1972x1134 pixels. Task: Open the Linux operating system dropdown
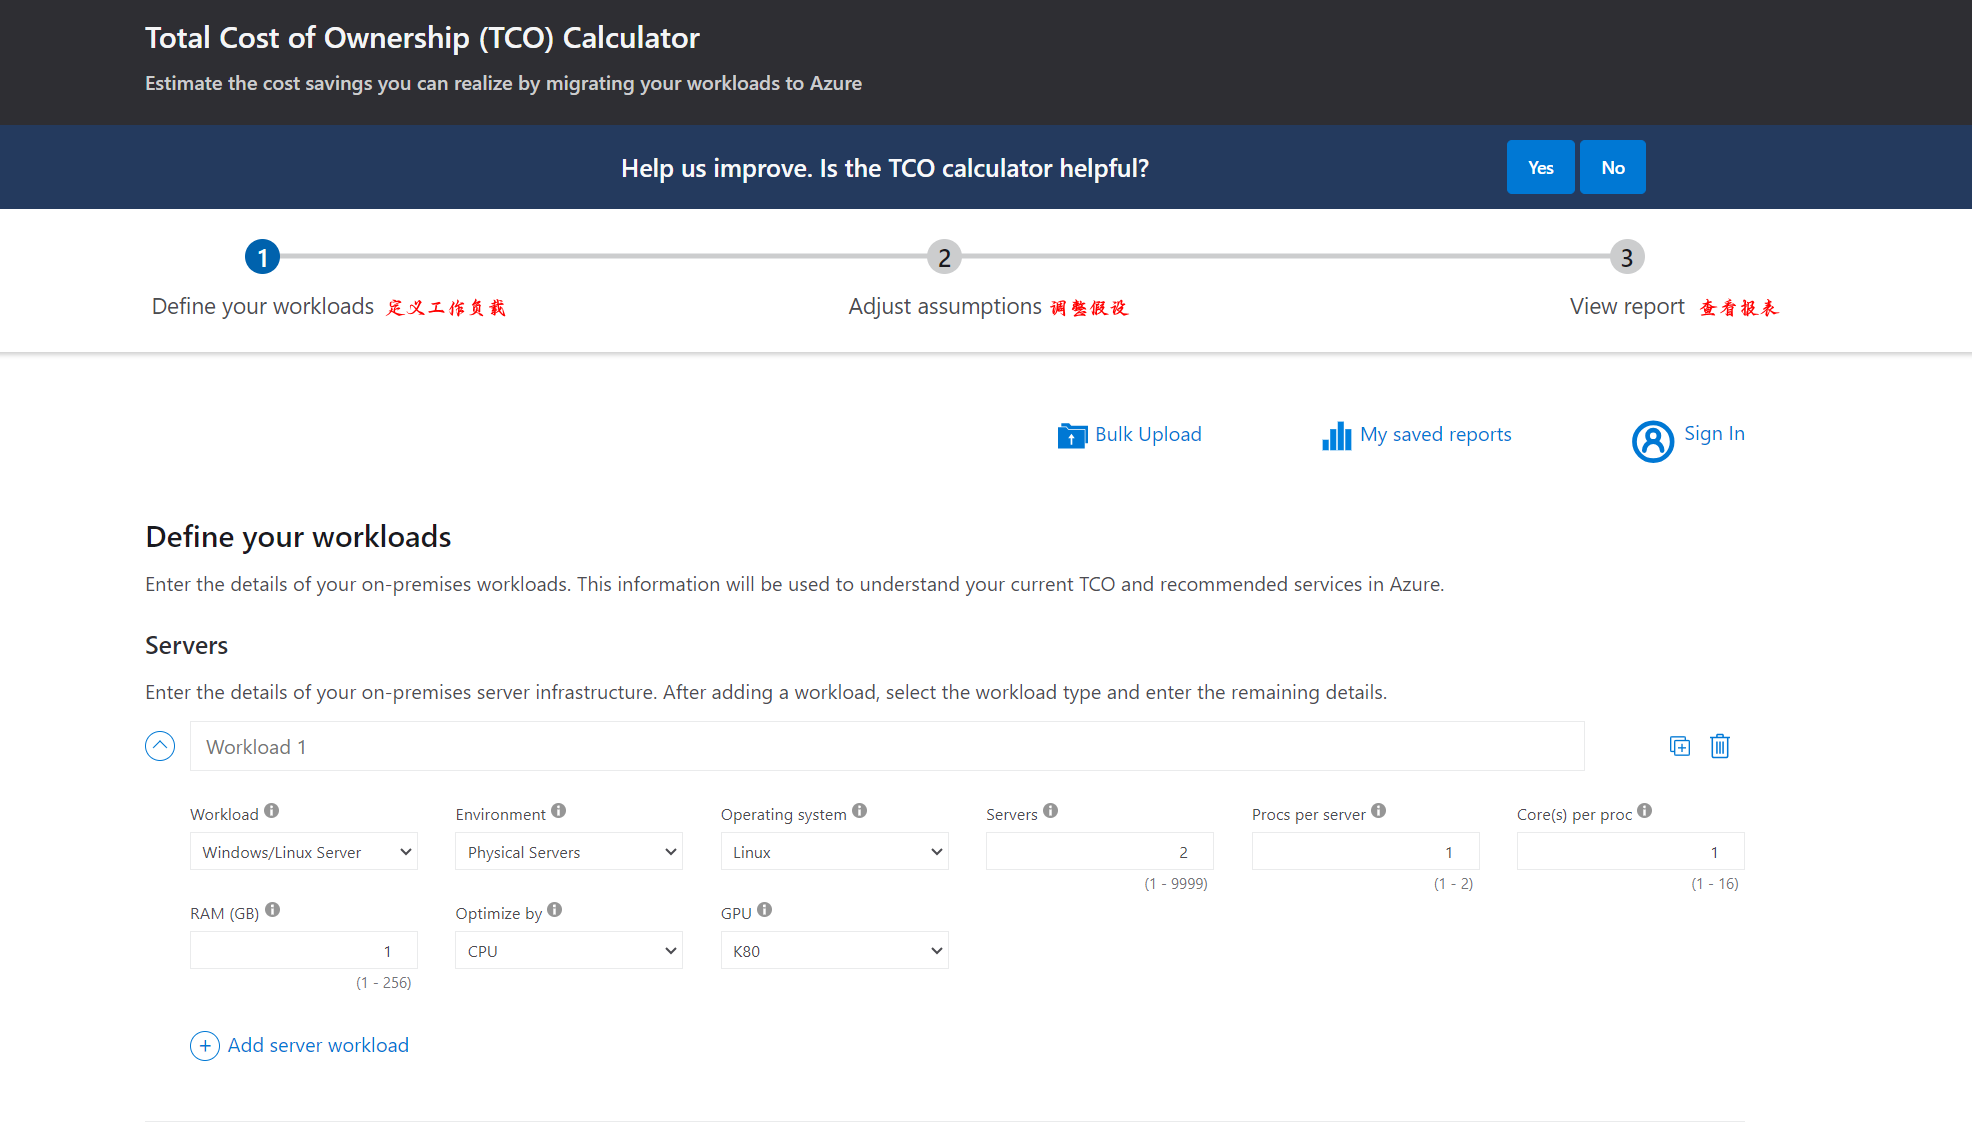click(834, 852)
